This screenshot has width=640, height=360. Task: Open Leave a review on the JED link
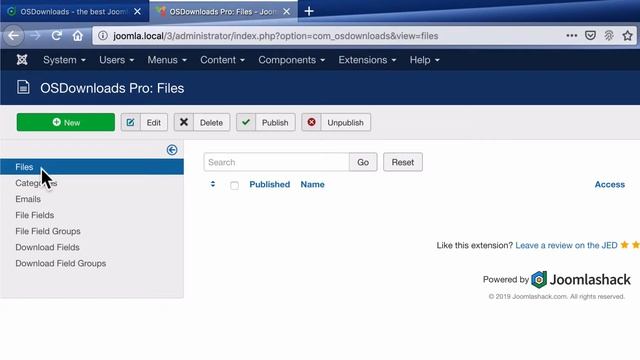pyautogui.click(x=566, y=245)
